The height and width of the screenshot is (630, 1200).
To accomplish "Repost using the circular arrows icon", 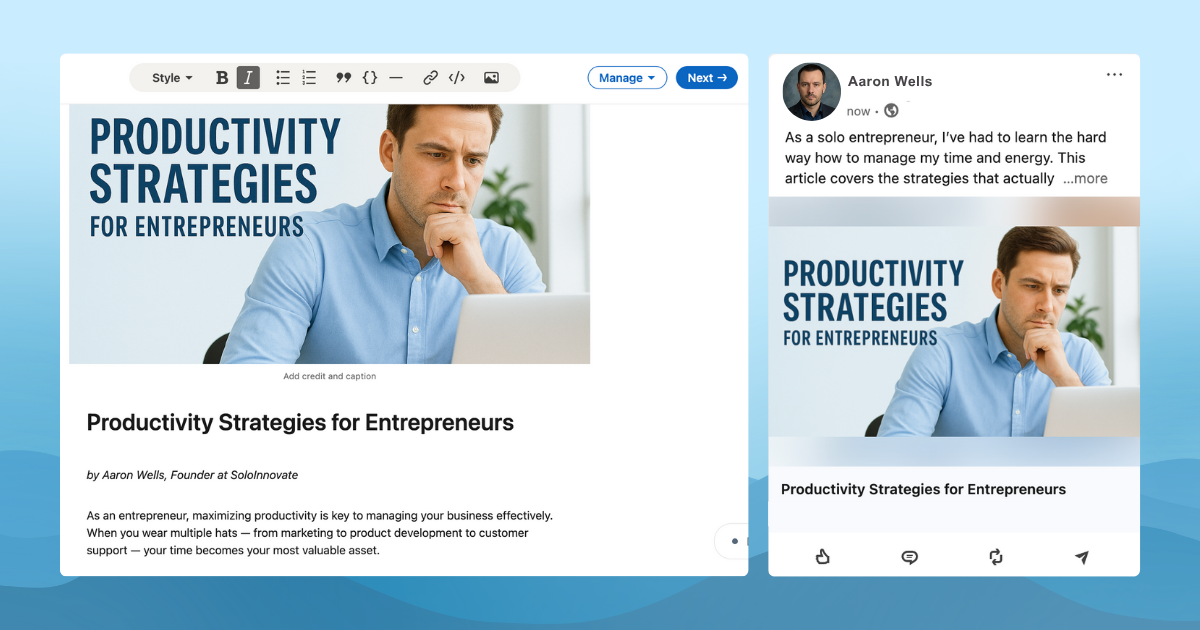I will [995, 557].
